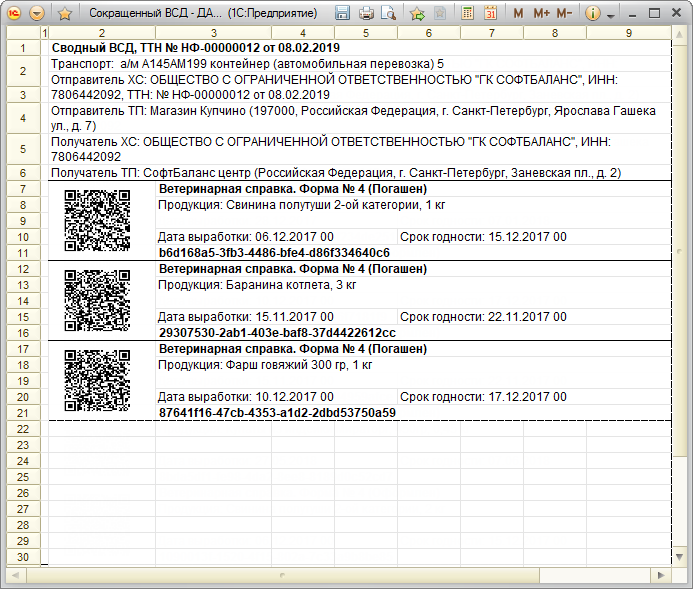Select row header 30
Screen dimensions: 693x589
pyautogui.click(x=23, y=557)
